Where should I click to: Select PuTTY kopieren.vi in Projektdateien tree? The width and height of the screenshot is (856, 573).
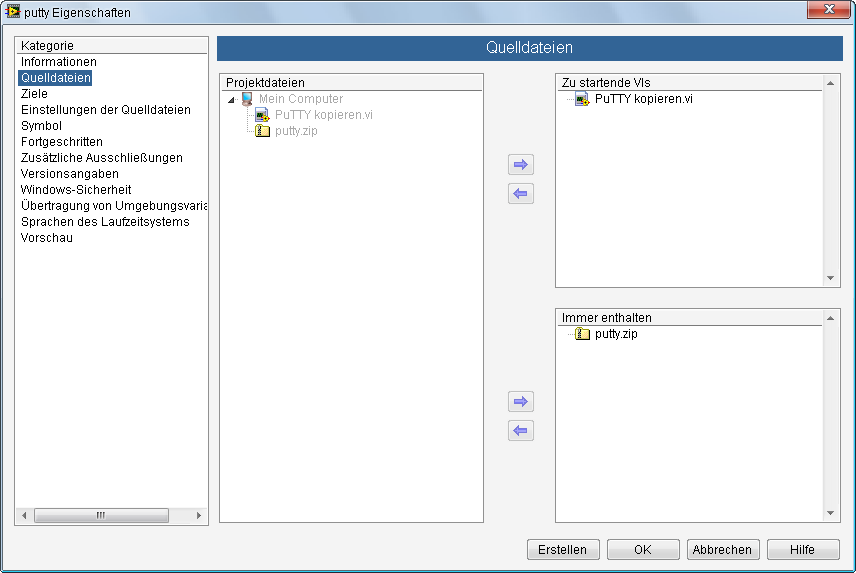click(x=324, y=115)
